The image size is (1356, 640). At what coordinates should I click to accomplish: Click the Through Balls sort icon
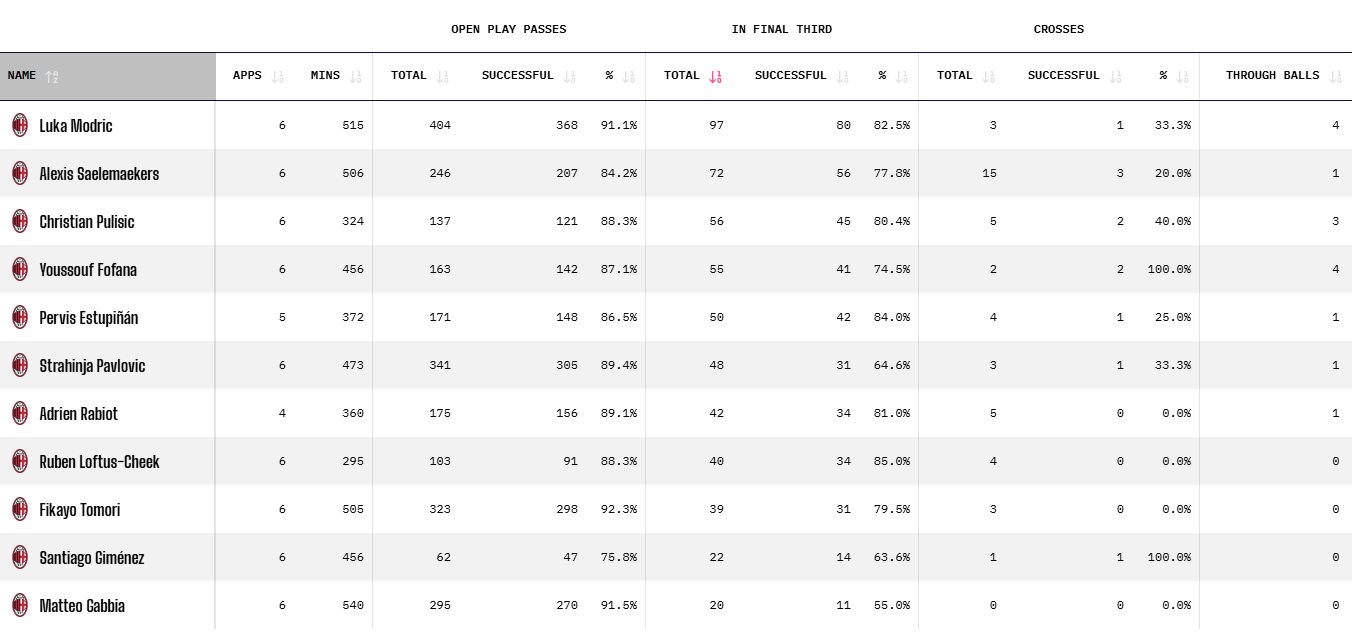pyautogui.click(x=1335, y=76)
